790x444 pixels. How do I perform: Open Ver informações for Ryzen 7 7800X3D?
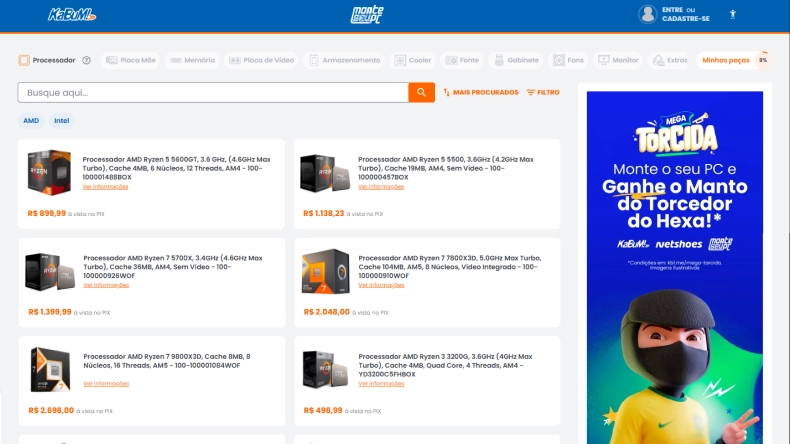tap(381, 285)
